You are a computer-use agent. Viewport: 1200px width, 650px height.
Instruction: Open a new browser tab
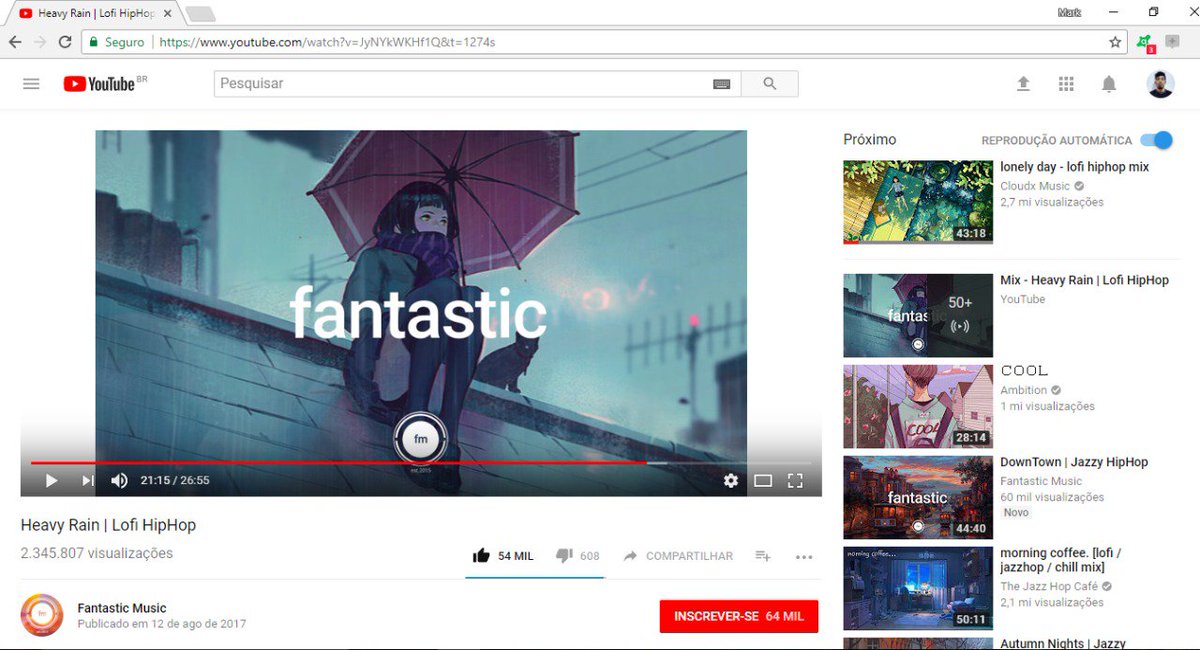click(x=200, y=14)
